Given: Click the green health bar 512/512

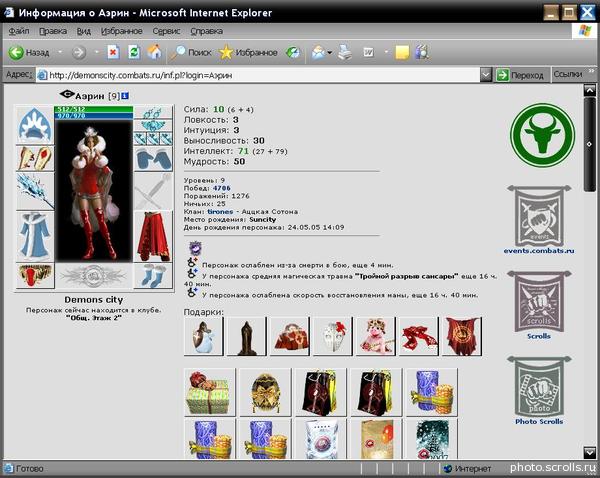Looking at the screenshot, I should click(x=94, y=109).
